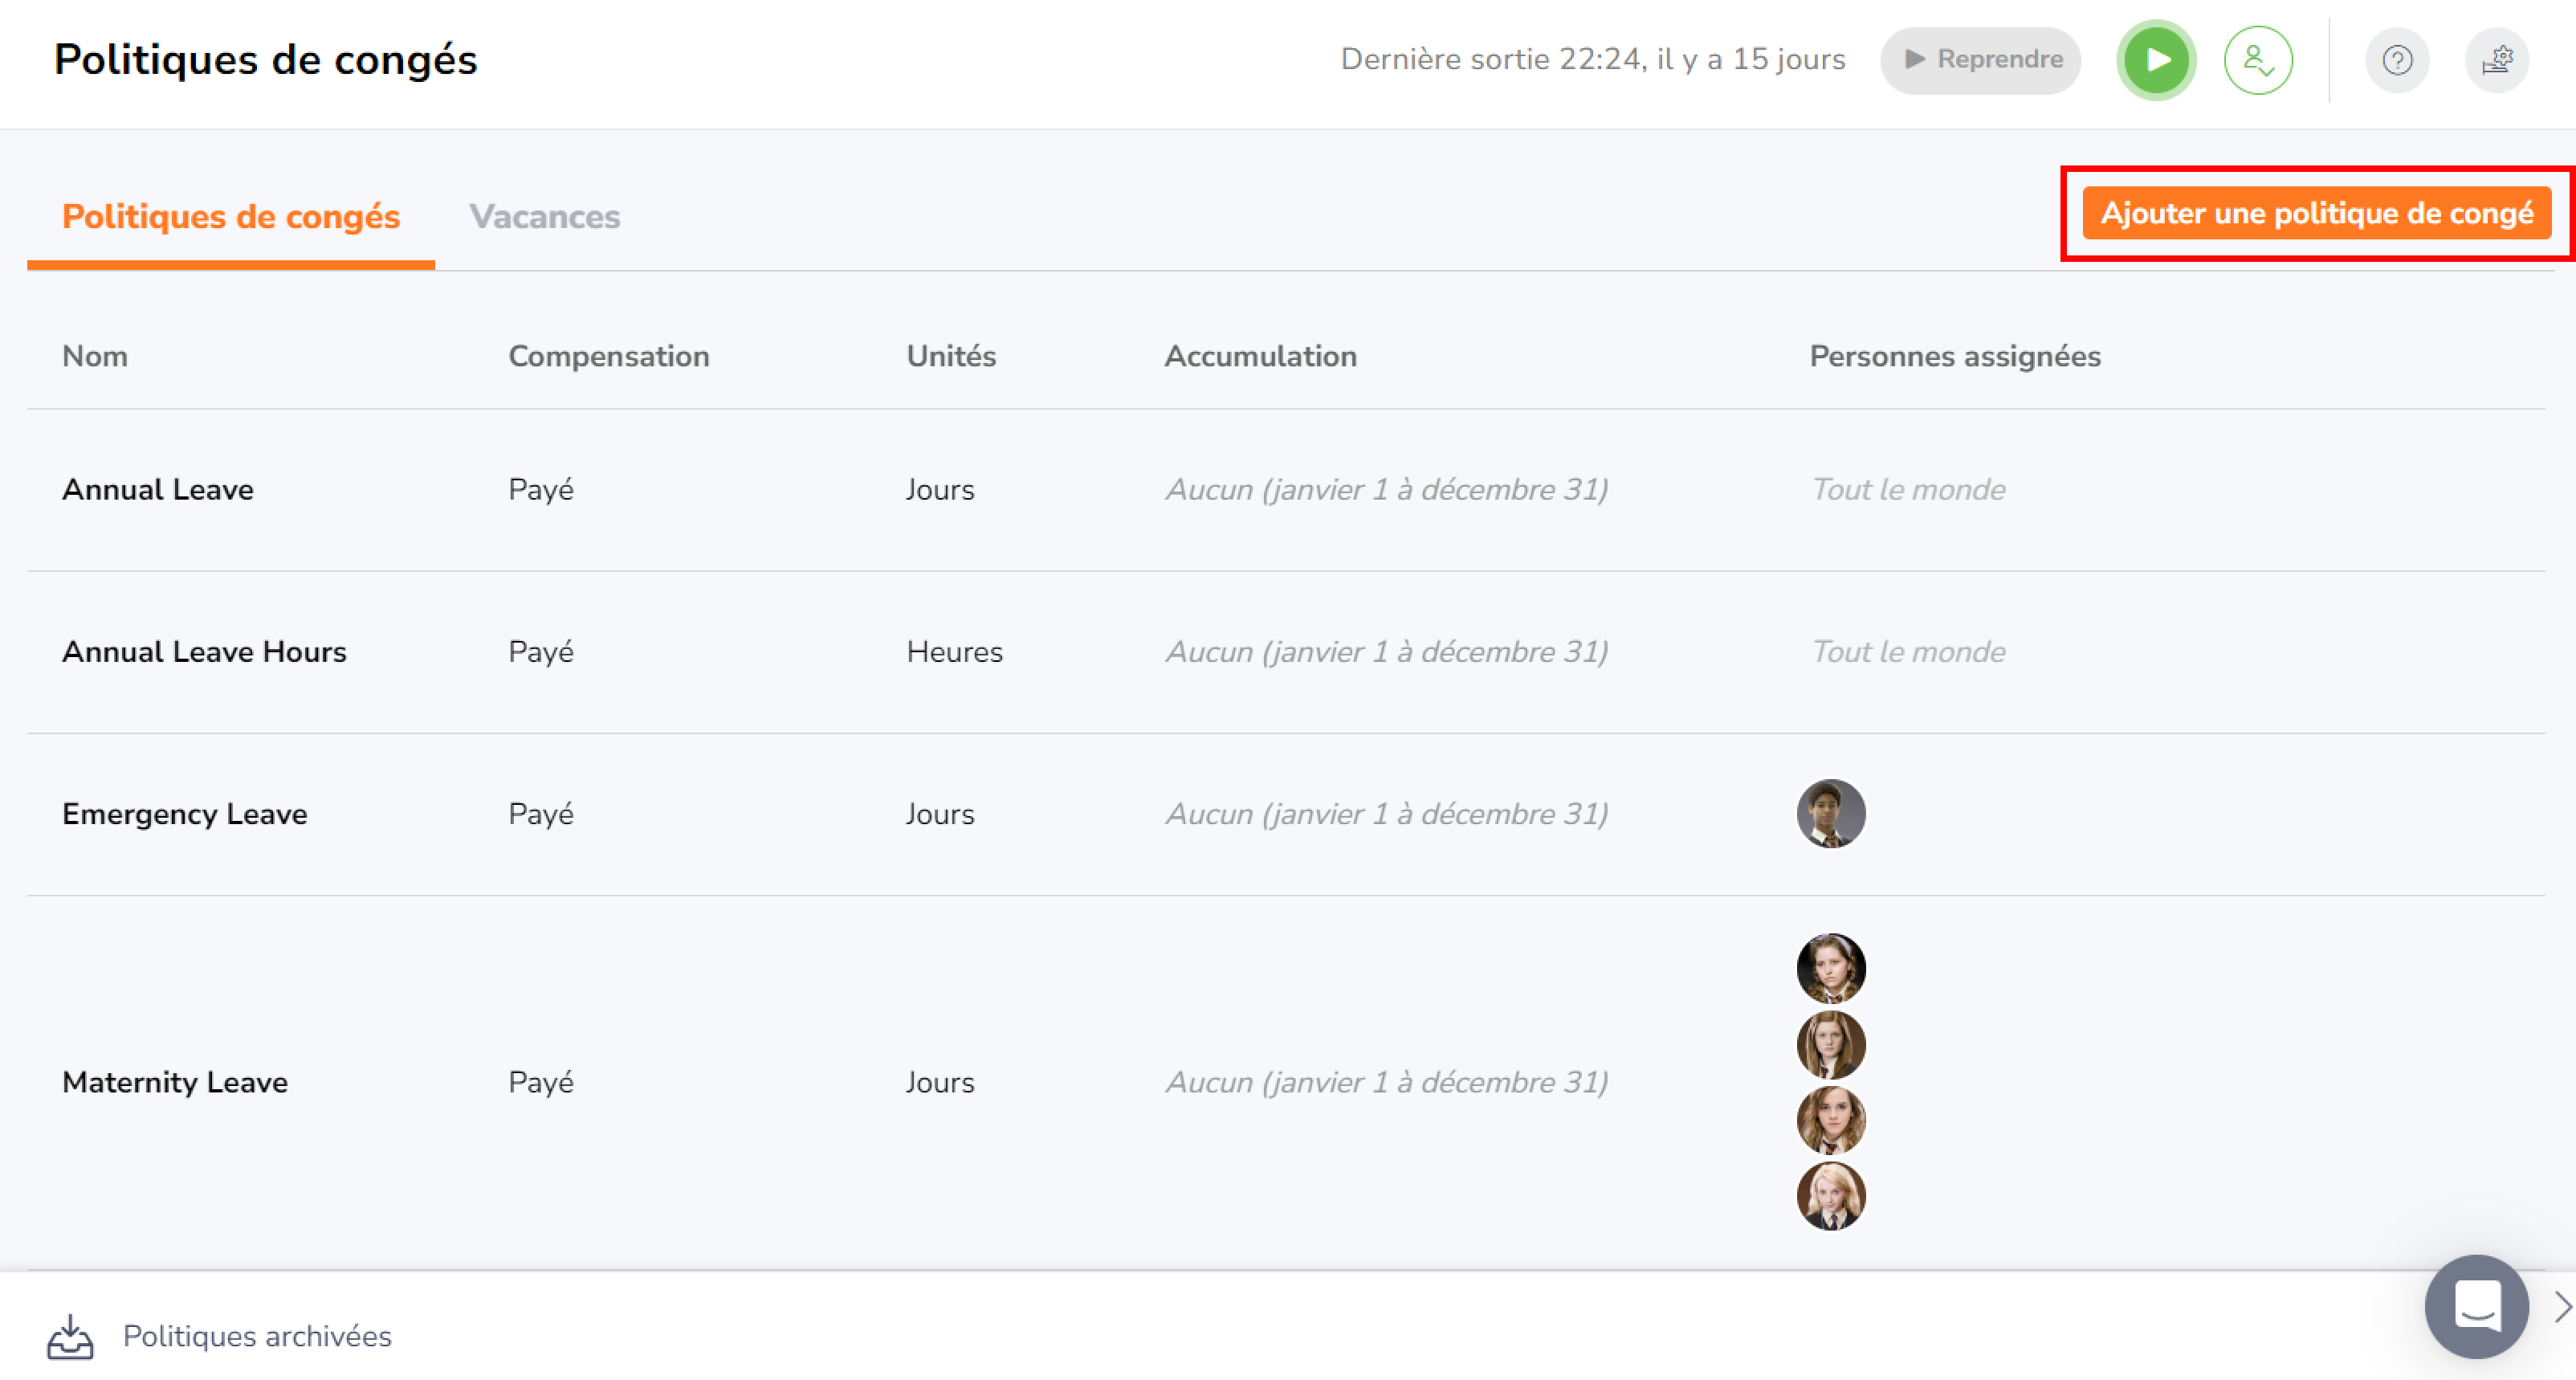Image resolution: width=2576 pixels, height=1380 pixels.
Task: Open the Annual Leave Hours policy
Action: pyautogui.click(x=204, y=651)
